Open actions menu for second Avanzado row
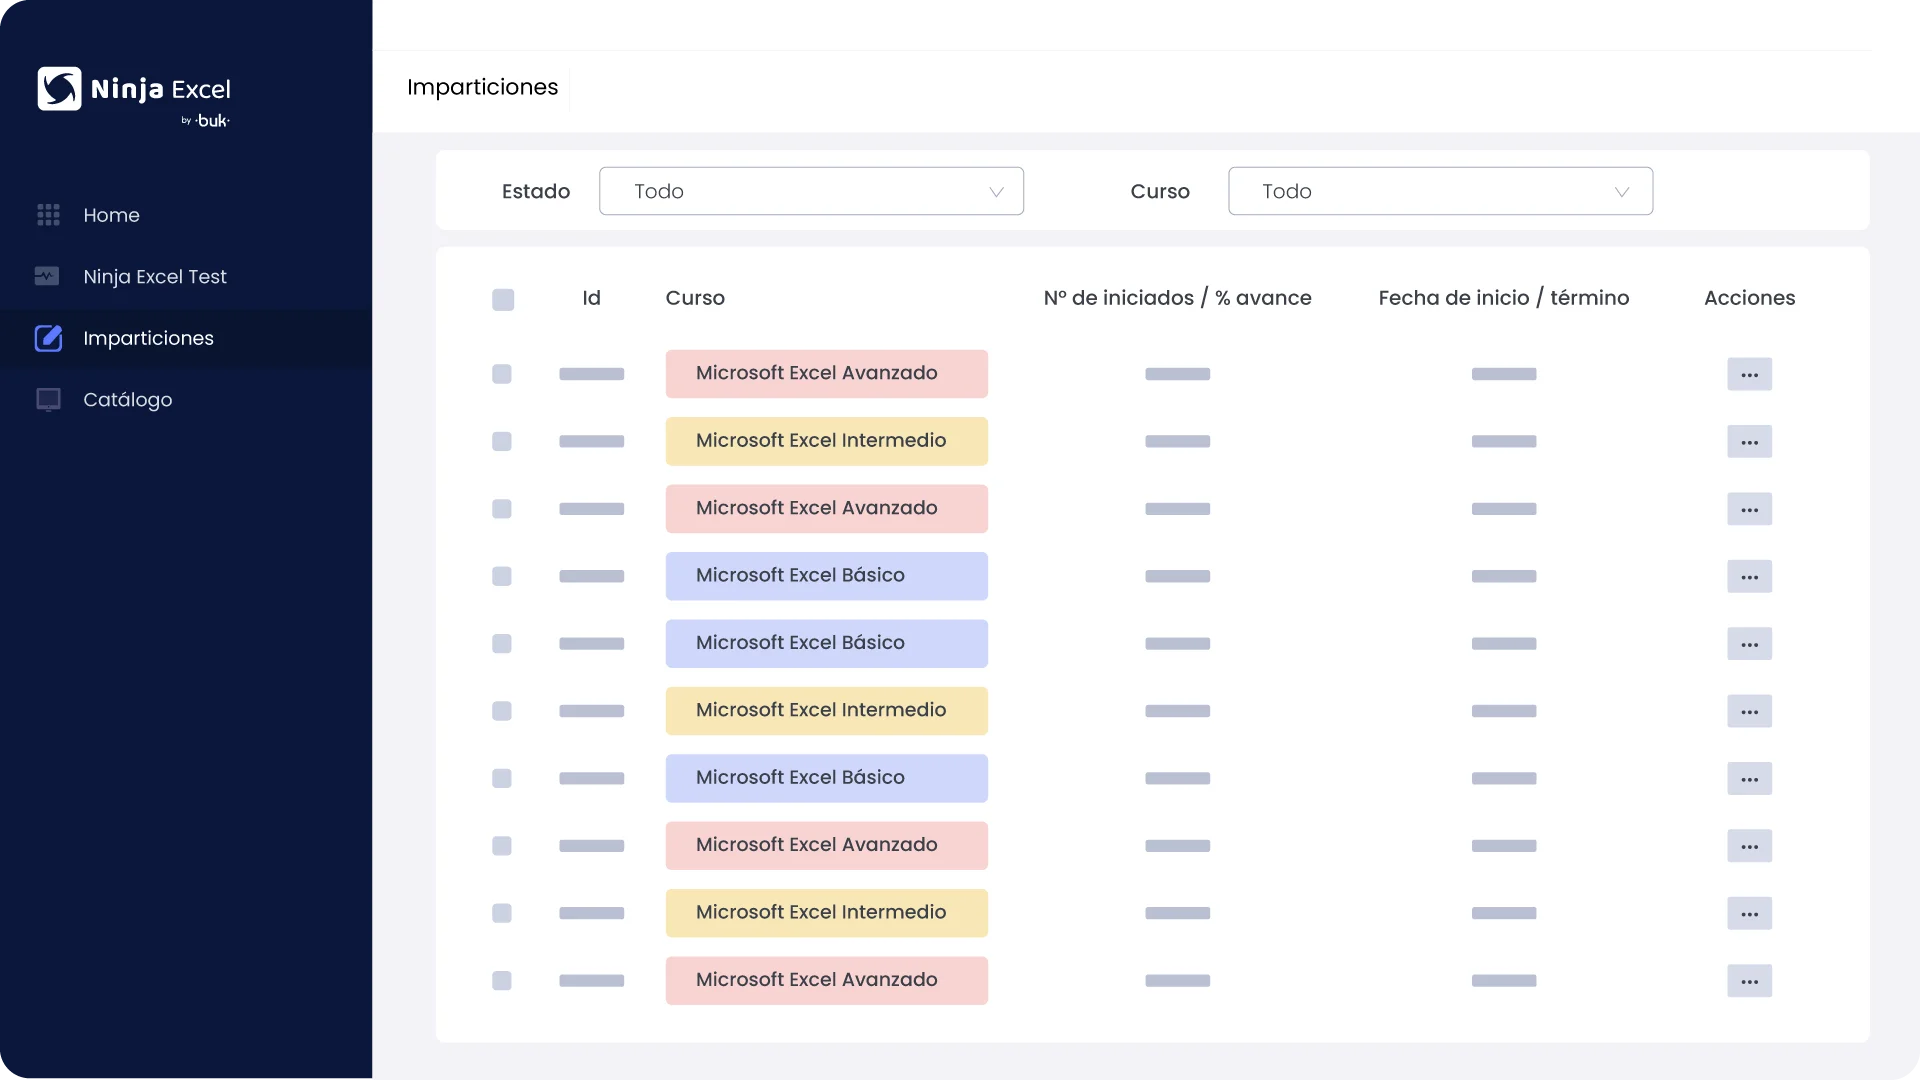1920x1080 pixels. (x=1749, y=509)
